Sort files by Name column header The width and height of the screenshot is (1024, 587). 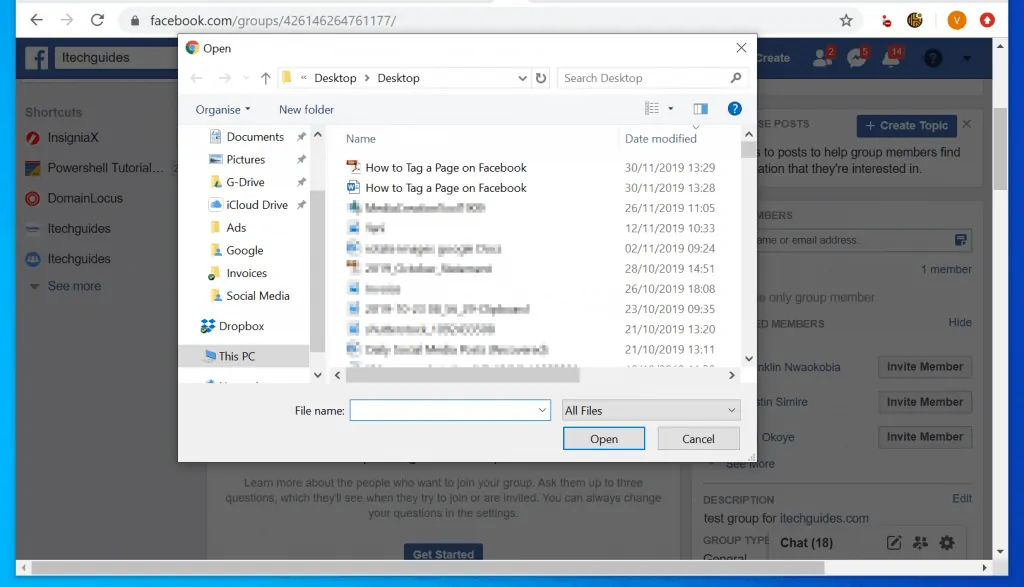pyautogui.click(x=360, y=139)
